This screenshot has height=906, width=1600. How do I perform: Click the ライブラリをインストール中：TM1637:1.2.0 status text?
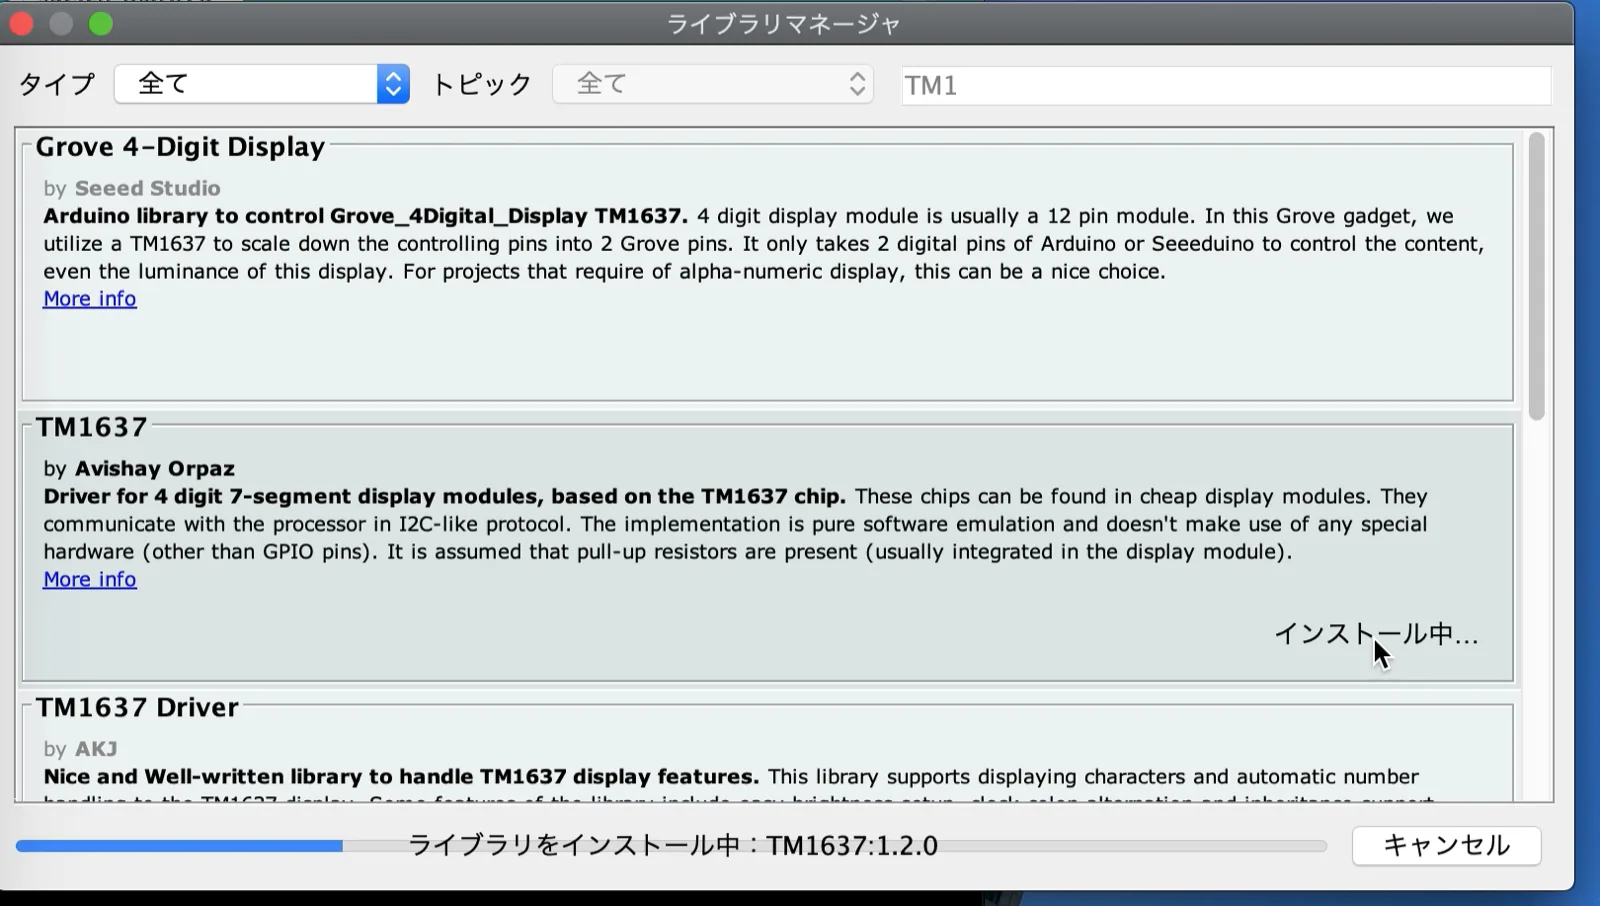coord(673,846)
